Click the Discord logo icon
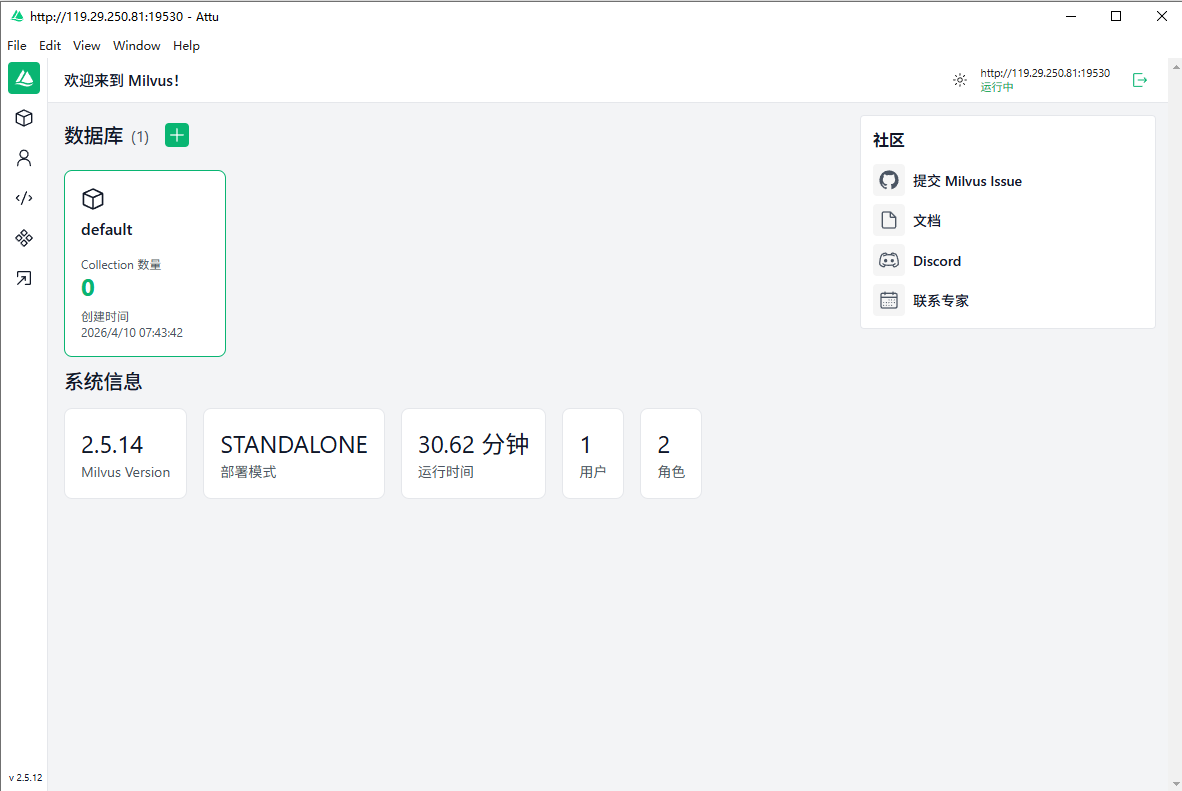This screenshot has height=791, width=1182. tap(889, 260)
